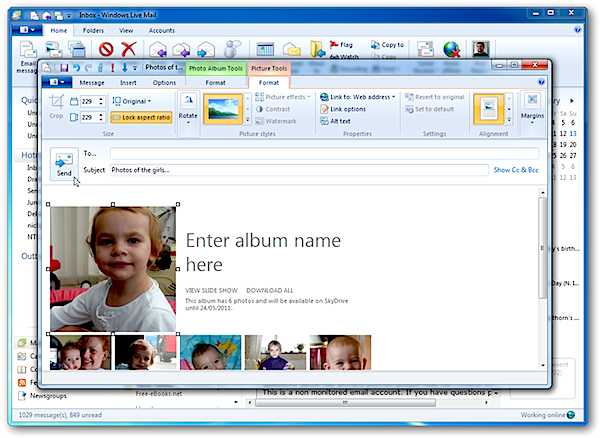Image resolution: width=600 pixels, height=438 pixels.
Task: Click Set to default
Action: tap(429, 109)
